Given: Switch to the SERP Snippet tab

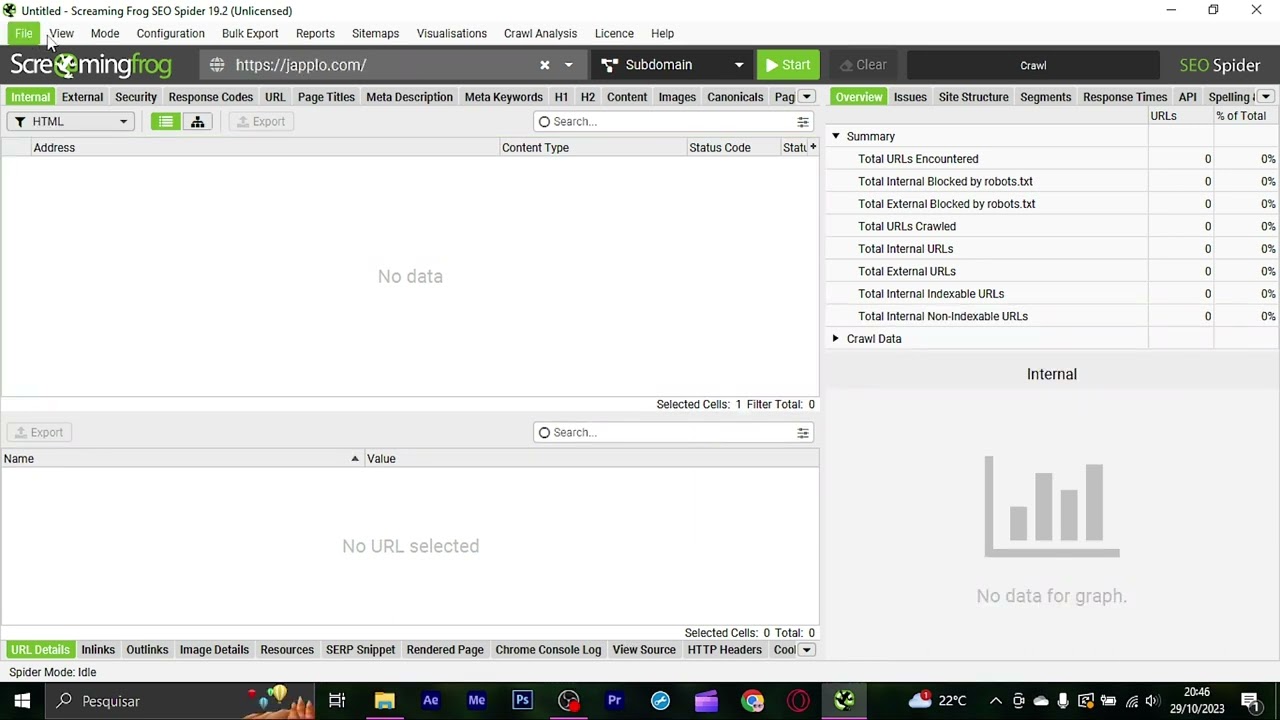Looking at the screenshot, I should click(360, 650).
